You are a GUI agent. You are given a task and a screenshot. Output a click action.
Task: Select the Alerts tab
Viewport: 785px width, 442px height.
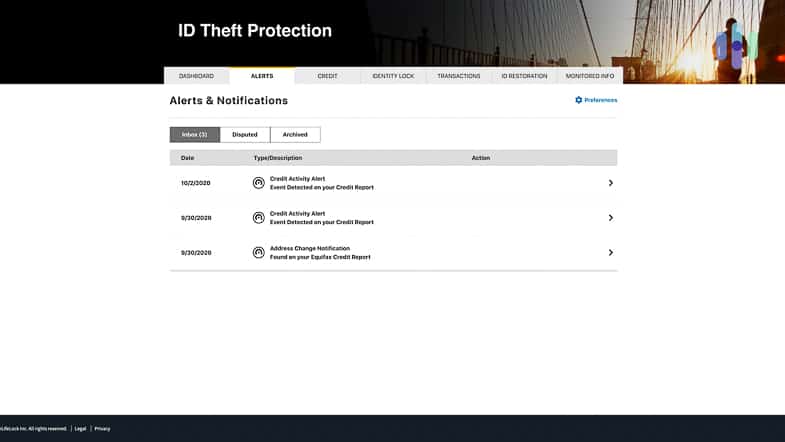[262, 76]
